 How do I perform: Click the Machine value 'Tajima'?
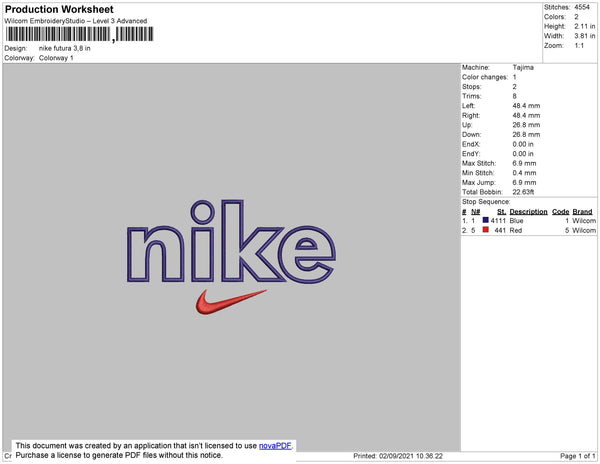coord(523,67)
